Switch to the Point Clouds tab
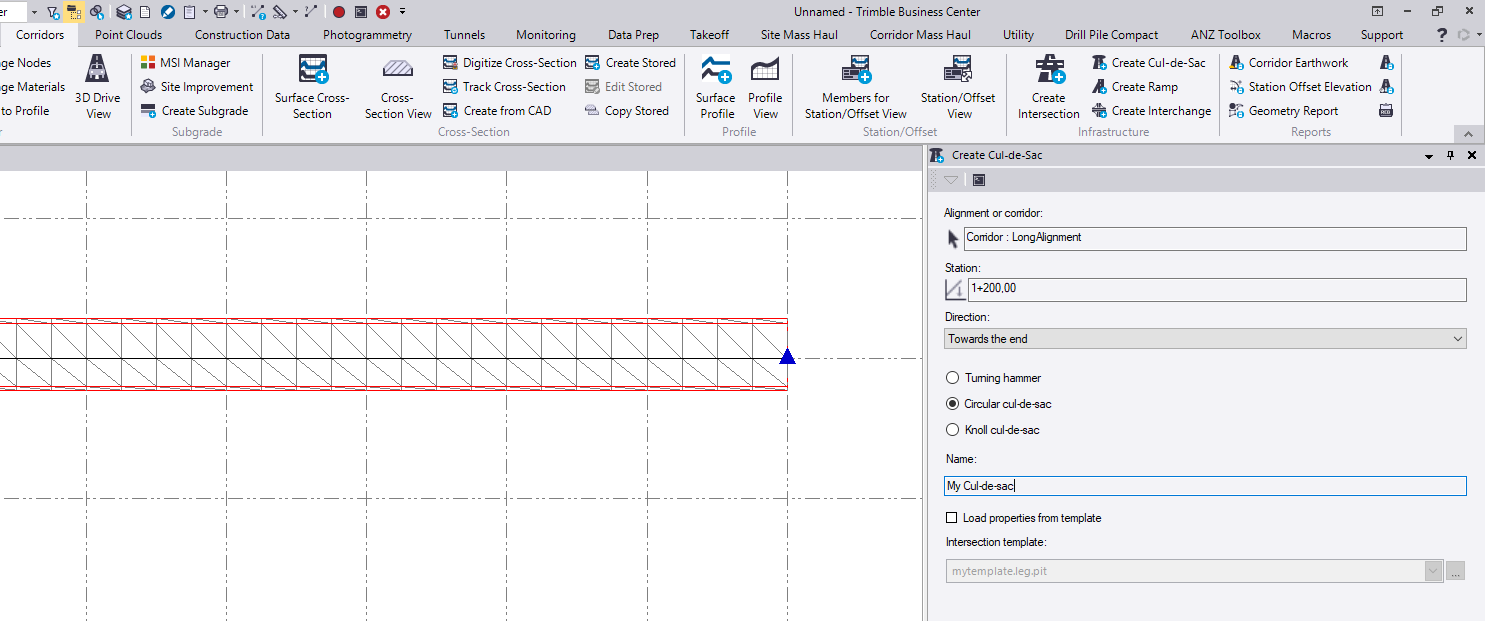The width and height of the screenshot is (1485, 621). click(128, 35)
